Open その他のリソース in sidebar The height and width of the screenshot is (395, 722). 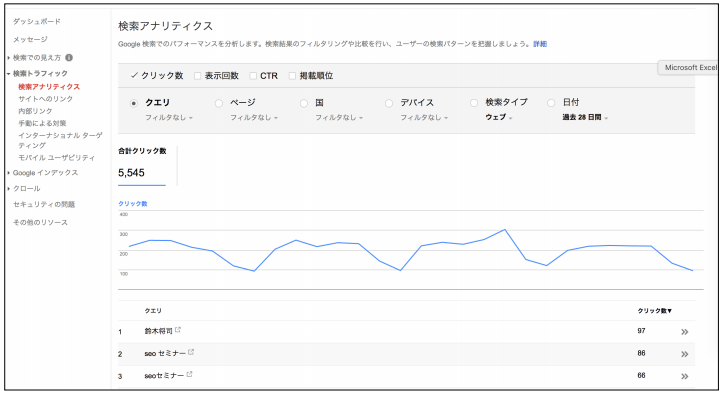pos(40,222)
